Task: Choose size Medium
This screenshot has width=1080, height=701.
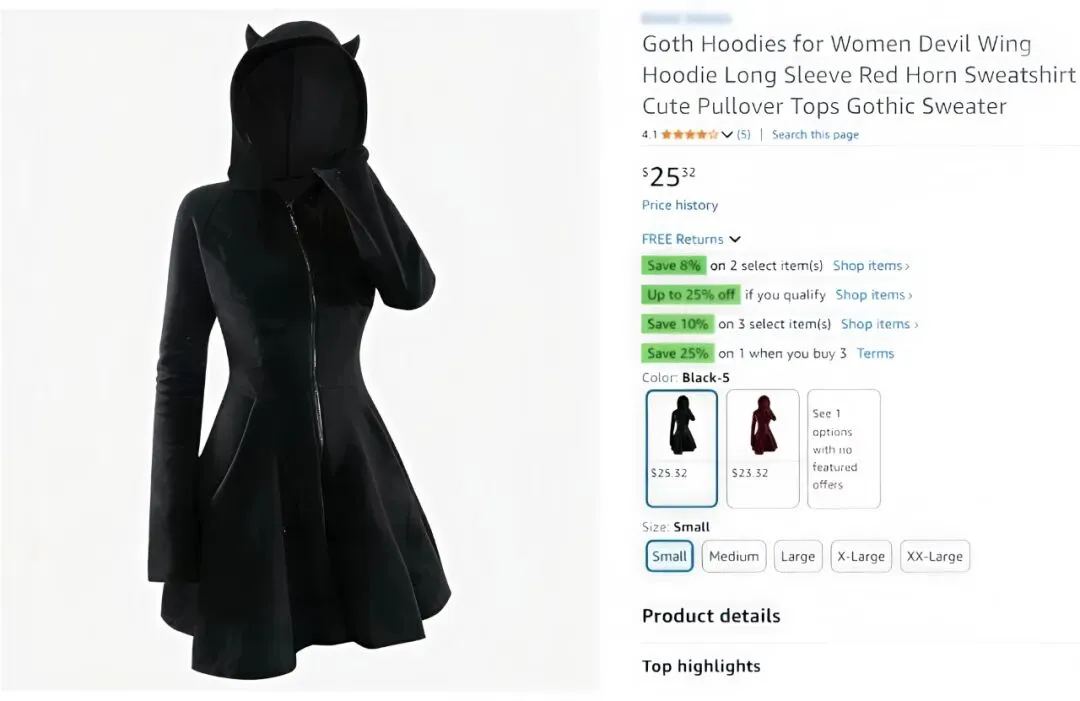Action: [x=734, y=556]
